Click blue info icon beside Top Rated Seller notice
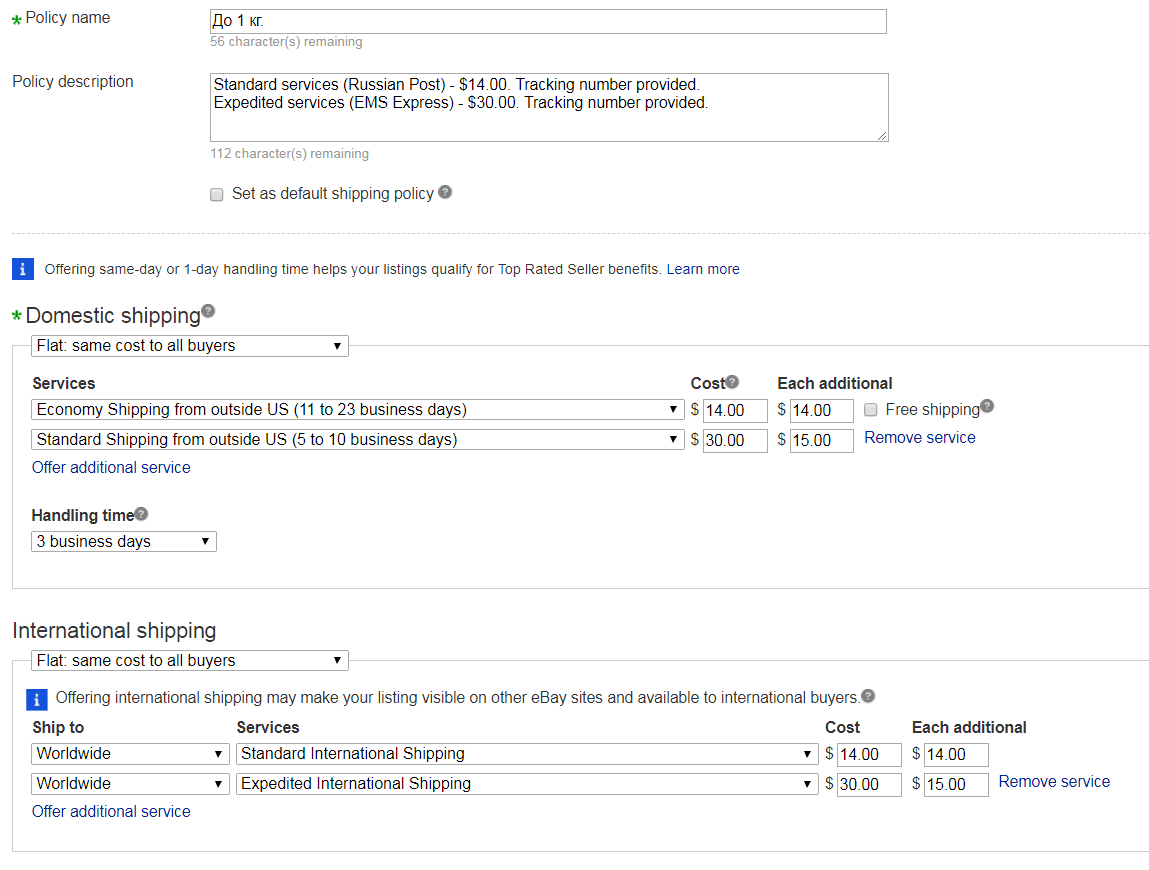The width and height of the screenshot is (1149, 870). coord(23,269)
